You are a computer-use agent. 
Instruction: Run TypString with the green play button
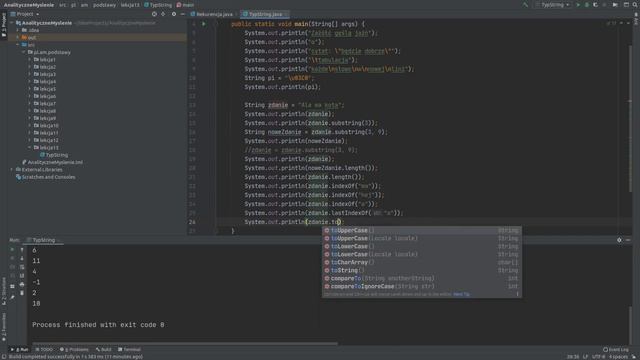tap(578, 5)
